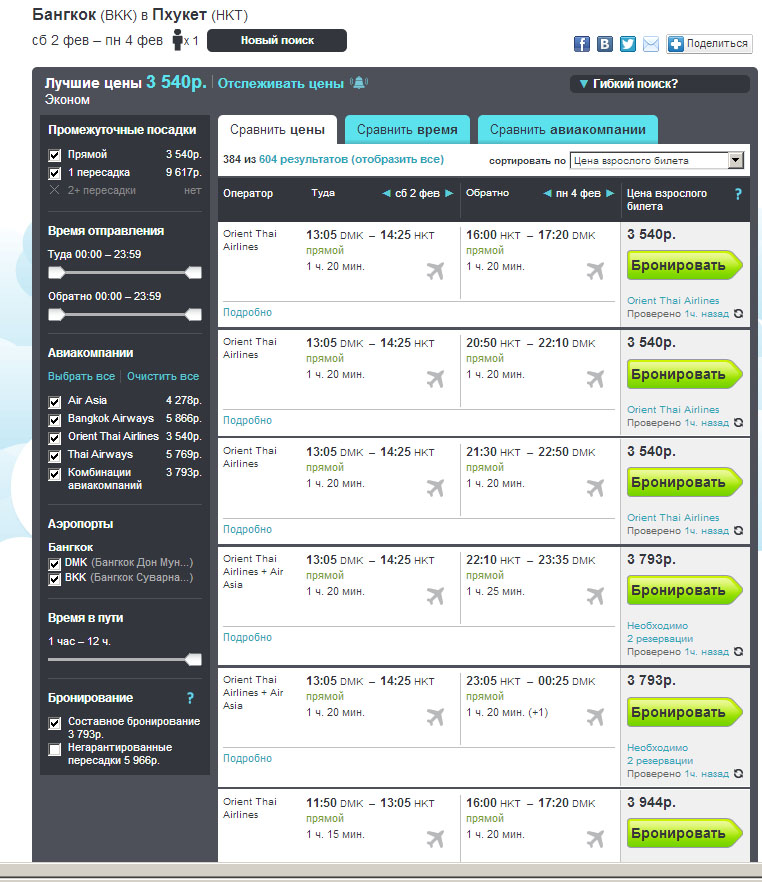Refresh price check icon for 21:30 return flight
762x882 pixels.
pyautogui.click(x=738, y=530)
